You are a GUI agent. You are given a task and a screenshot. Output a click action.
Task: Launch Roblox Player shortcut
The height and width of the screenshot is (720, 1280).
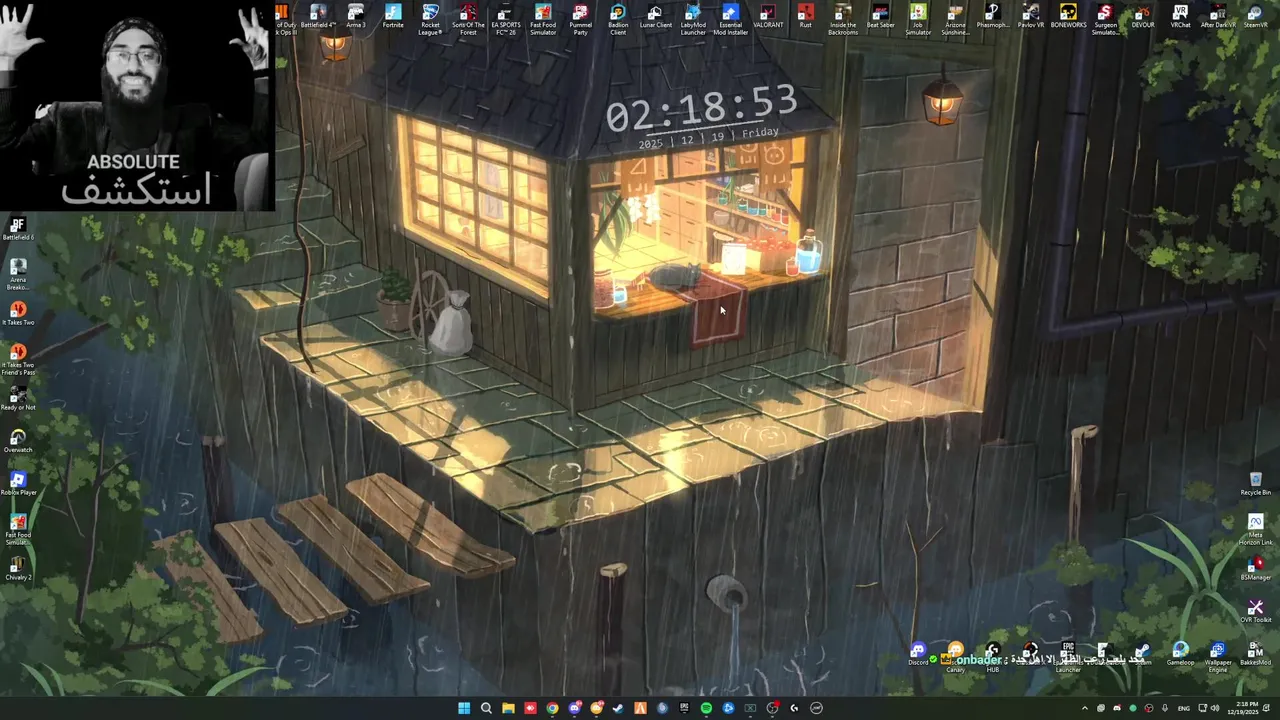(x=18, y=484)
